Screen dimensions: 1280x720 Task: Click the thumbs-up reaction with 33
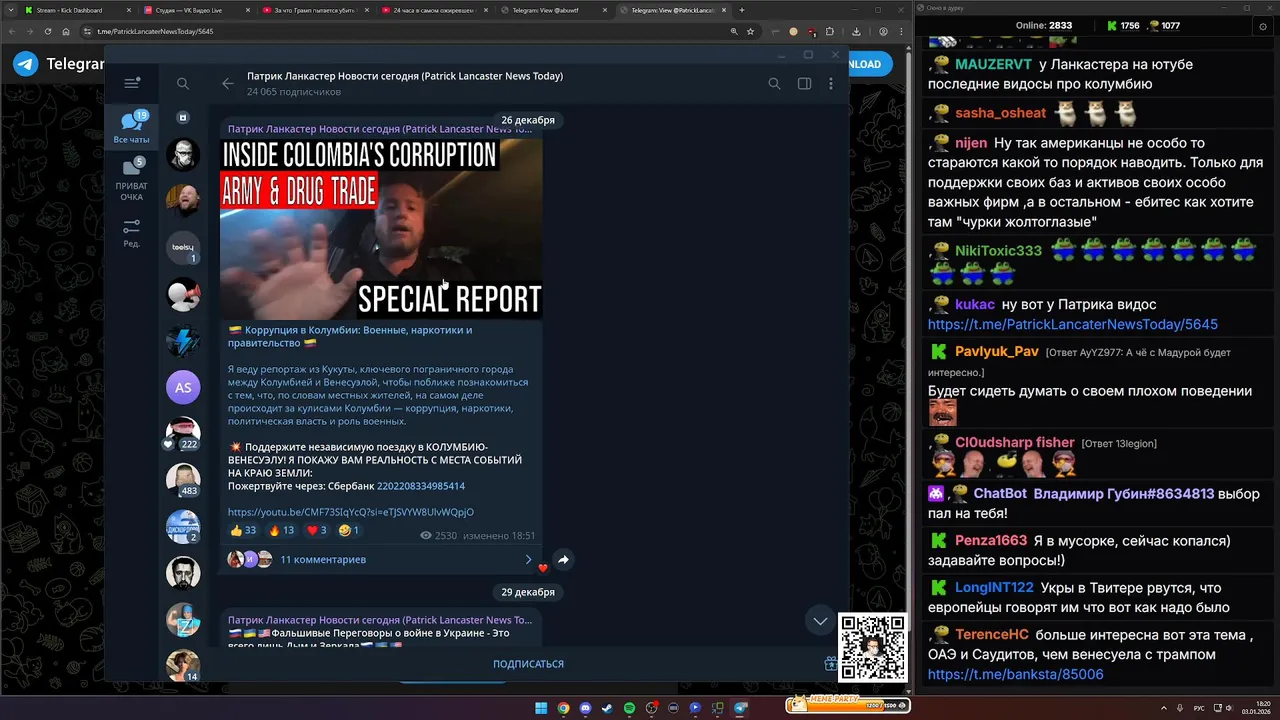point(243,530)
